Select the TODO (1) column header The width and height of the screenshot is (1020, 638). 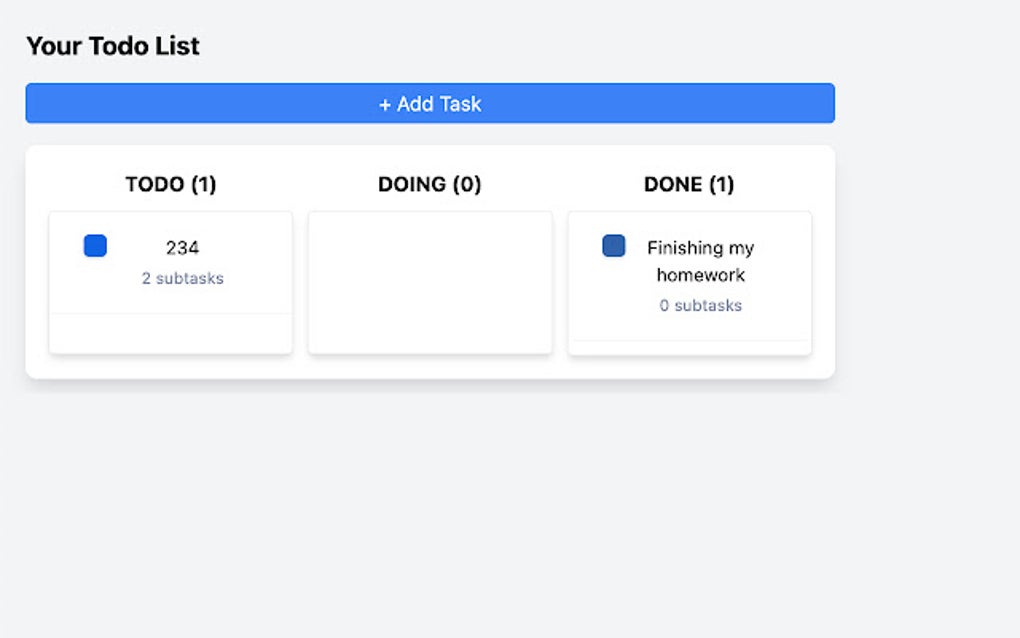[x=170, y=184]
